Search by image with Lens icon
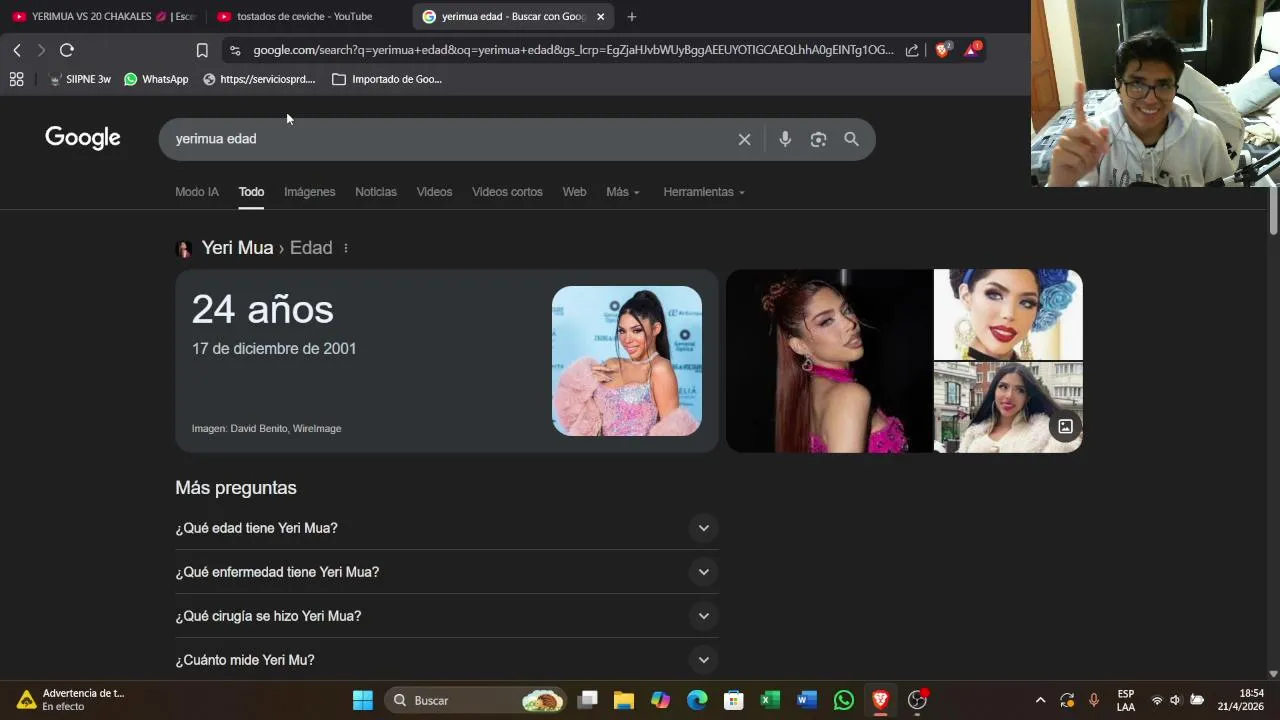 point(818,139)
